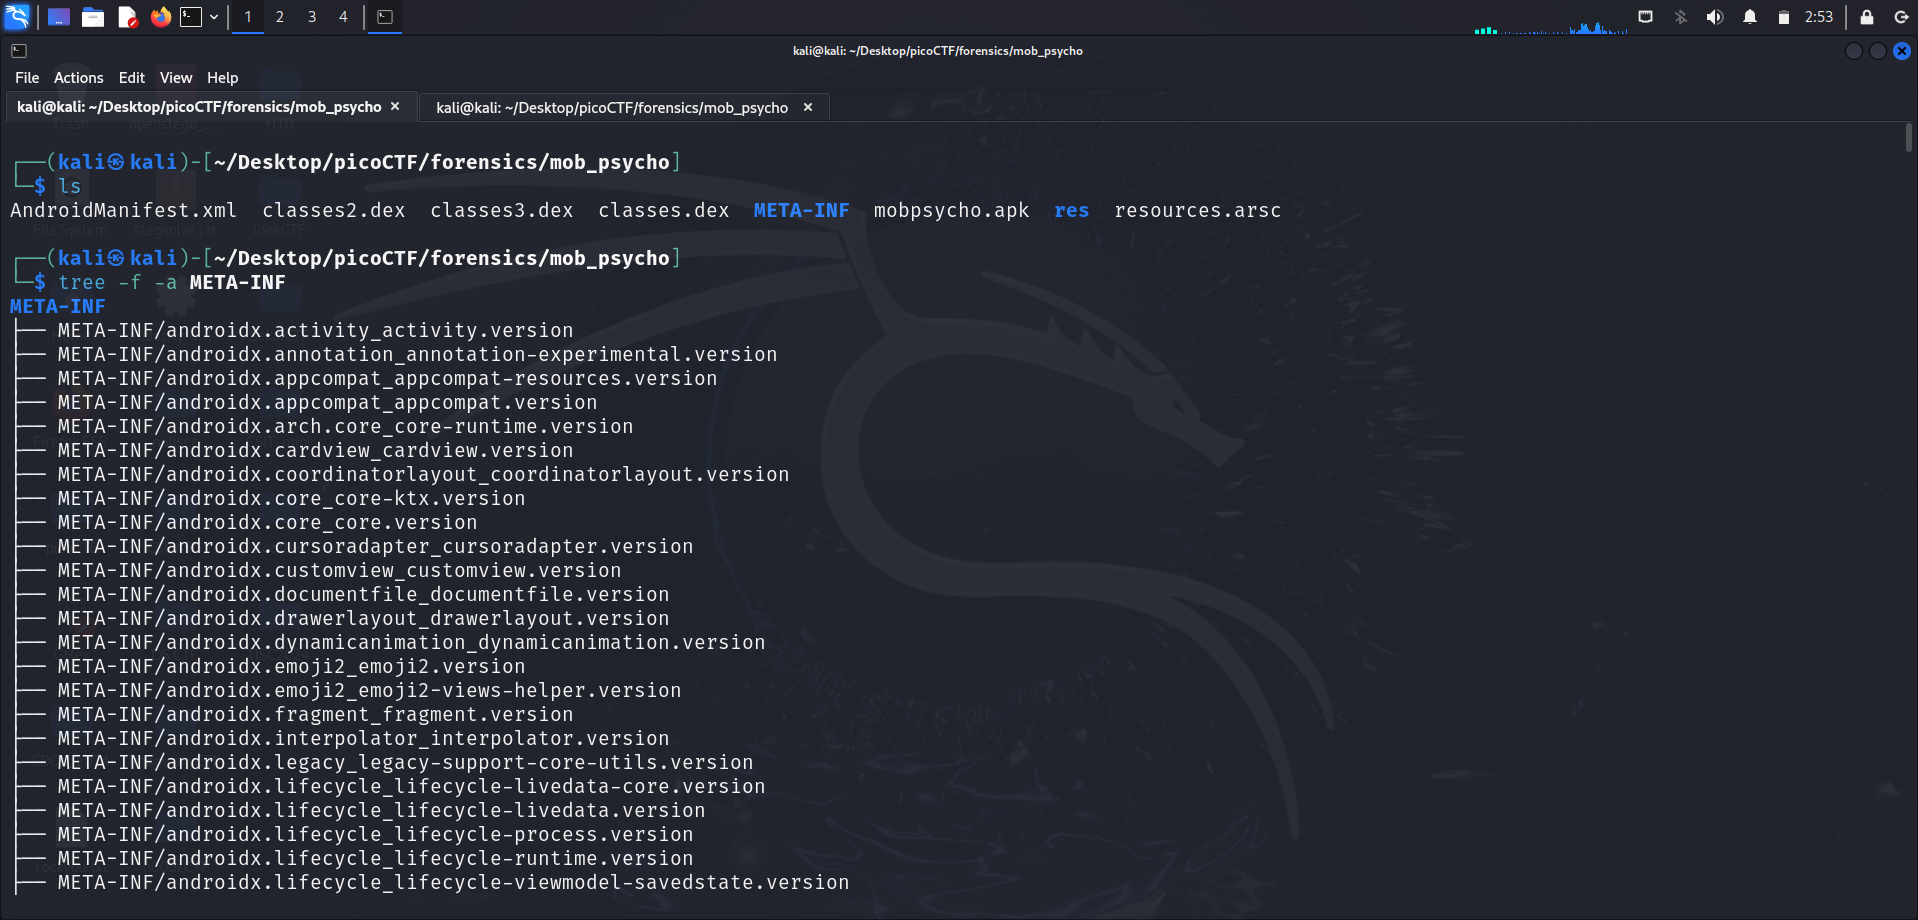Screen dimensions: 1918x920
Task: Open the Actions menu
Action: pyautogui.click(x=78, y=78)
